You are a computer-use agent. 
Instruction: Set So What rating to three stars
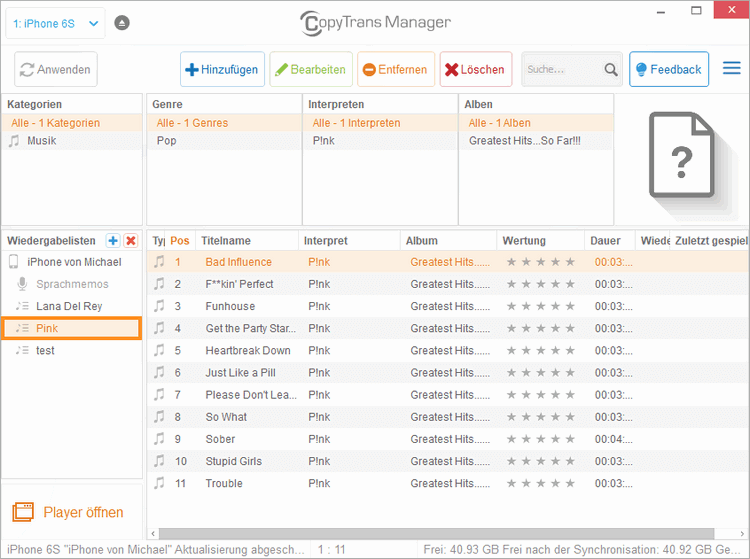(x=540, y=417)
